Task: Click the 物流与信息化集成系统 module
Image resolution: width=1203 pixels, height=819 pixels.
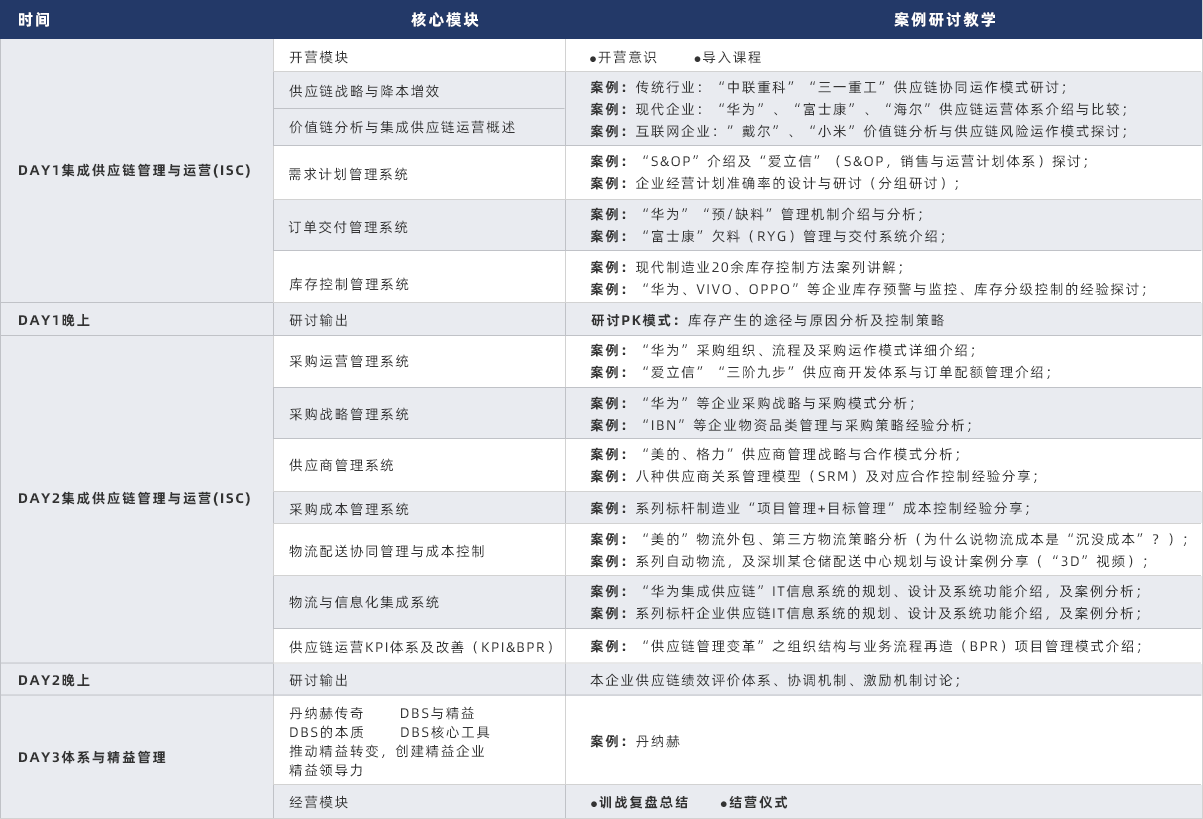Action: [x=419, y=602]
